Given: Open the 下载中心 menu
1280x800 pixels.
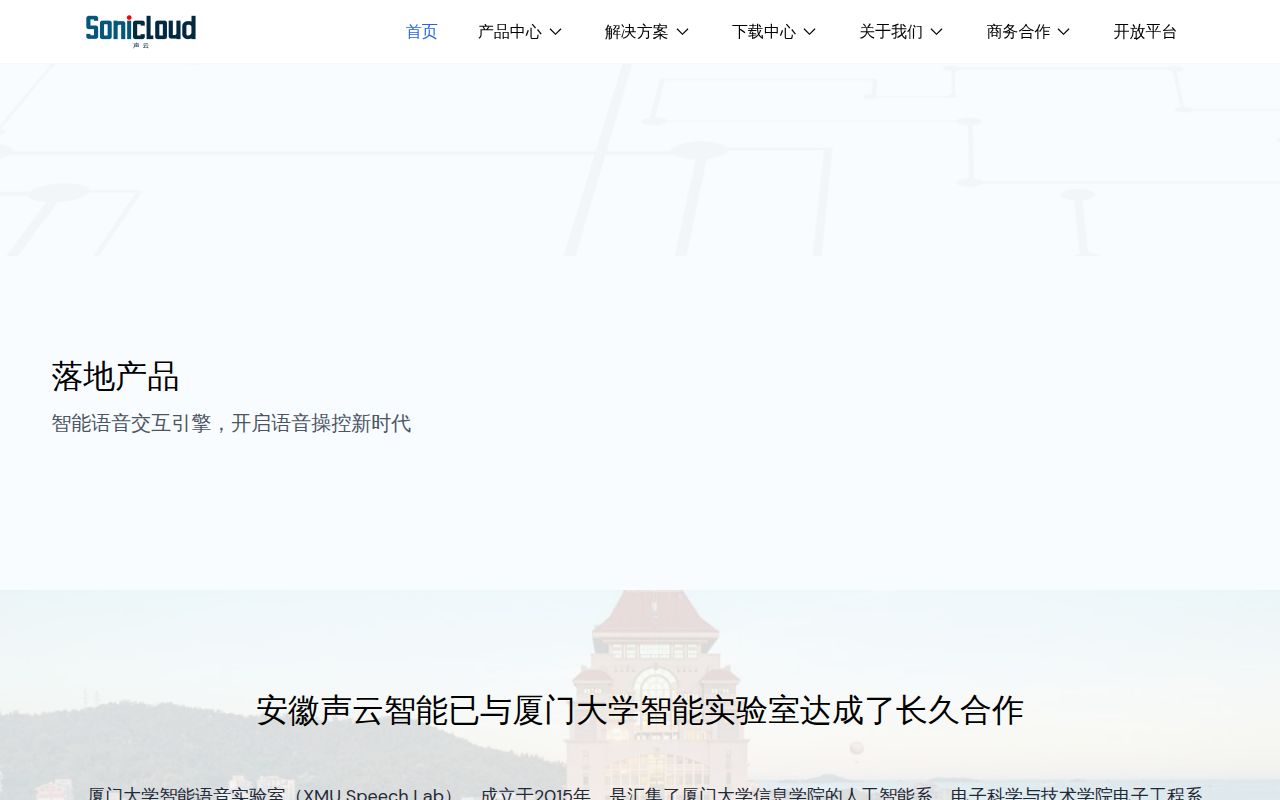Looking at the screenshot, I should (763, 32).
